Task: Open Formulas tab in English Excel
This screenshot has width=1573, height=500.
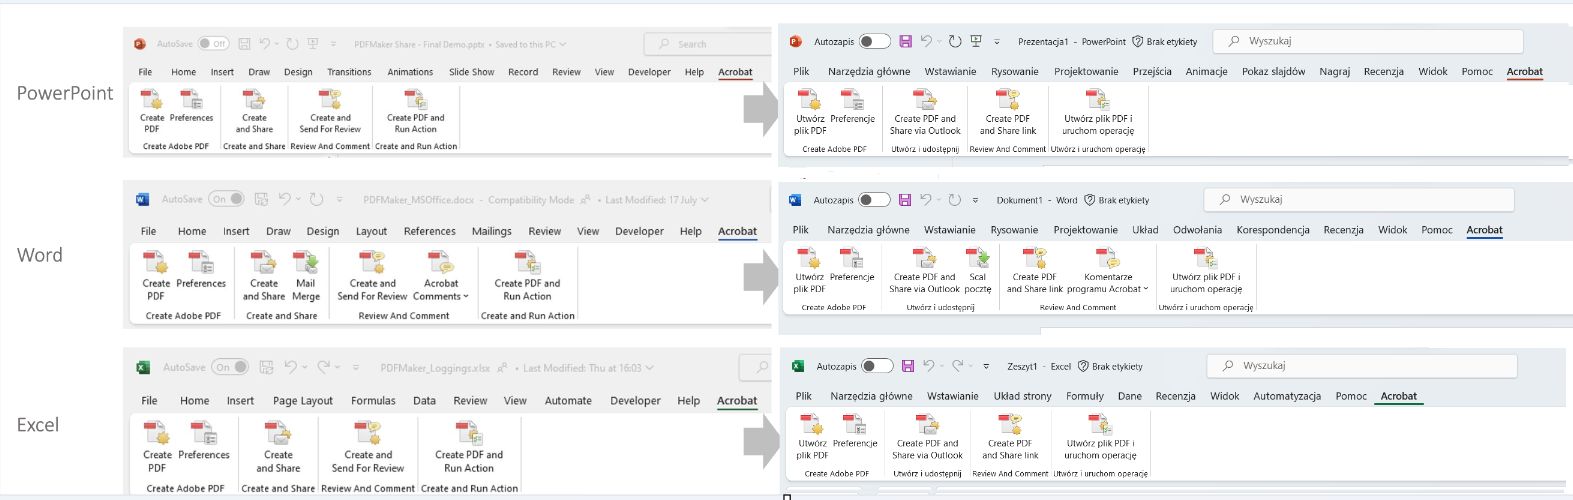Action: point(373,401)
